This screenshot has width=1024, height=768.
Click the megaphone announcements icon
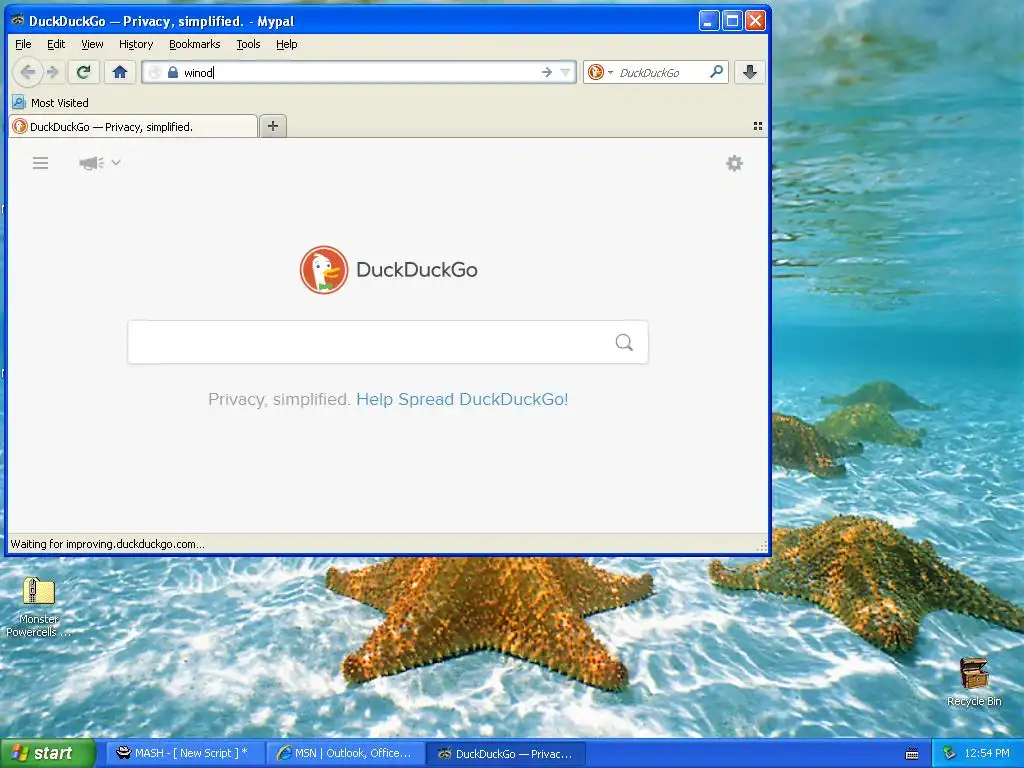pos(91,163)
